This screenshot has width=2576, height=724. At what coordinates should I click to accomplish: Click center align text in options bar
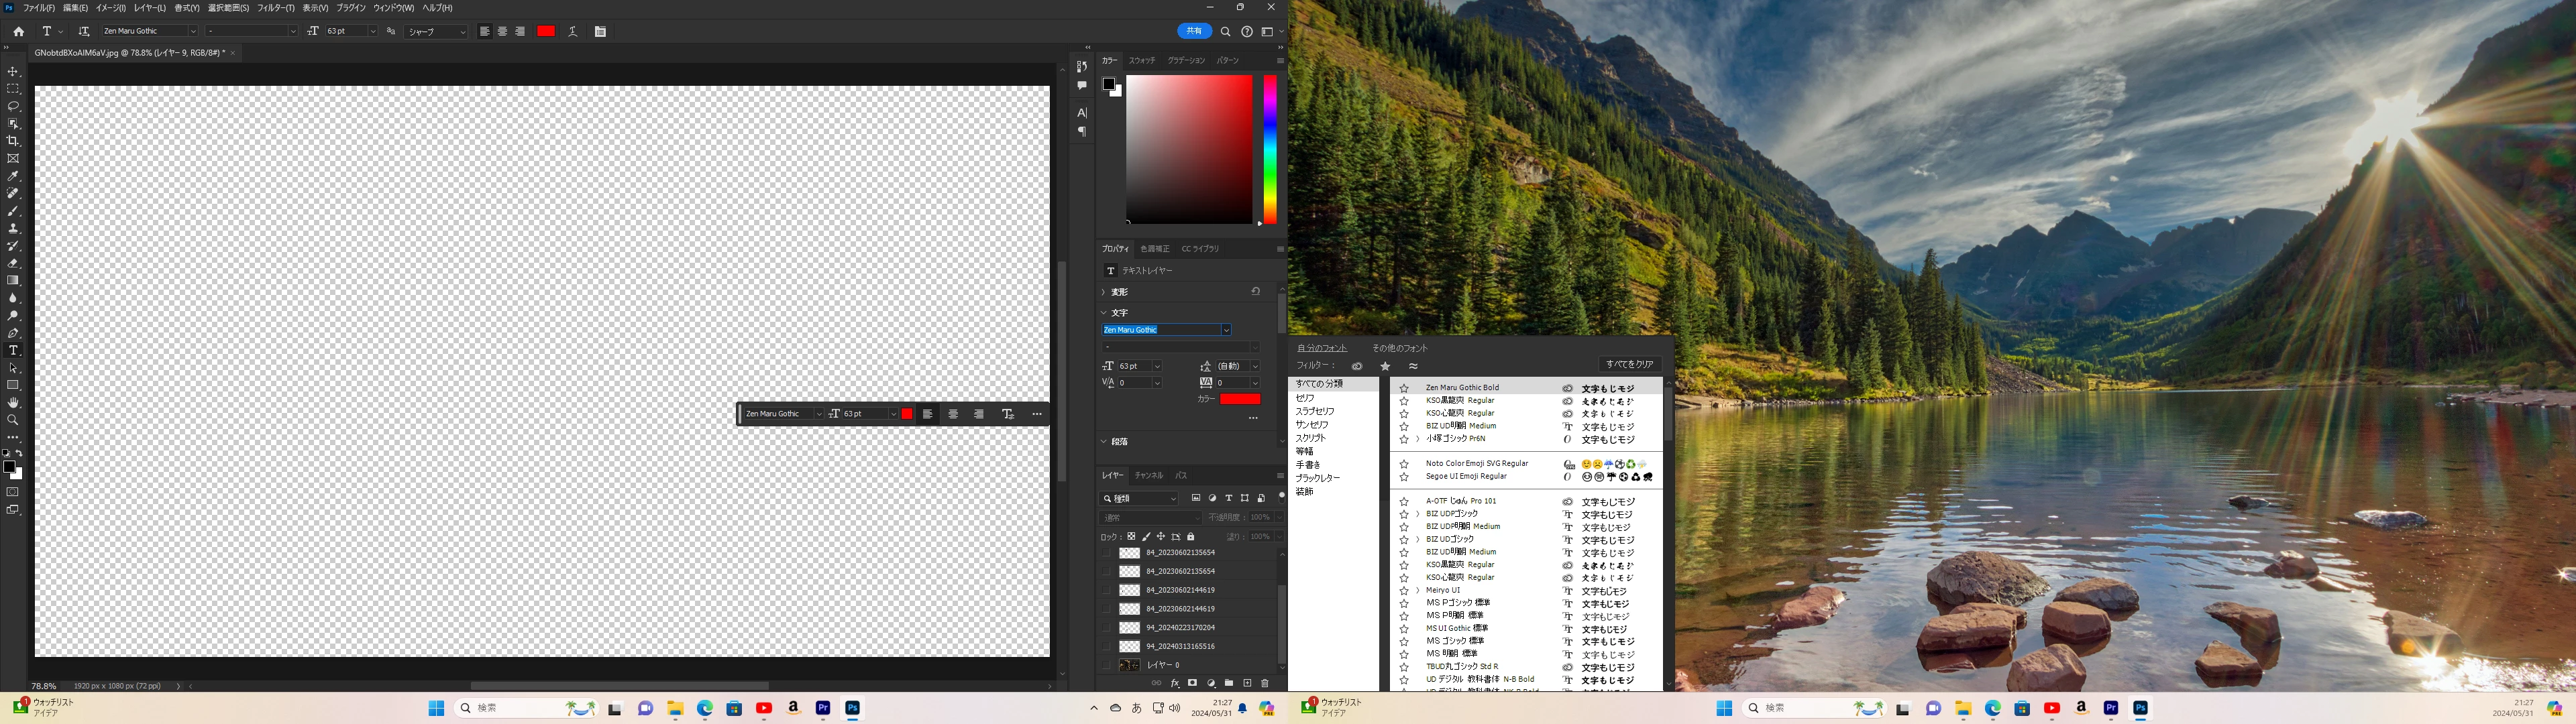pos(502,32)
